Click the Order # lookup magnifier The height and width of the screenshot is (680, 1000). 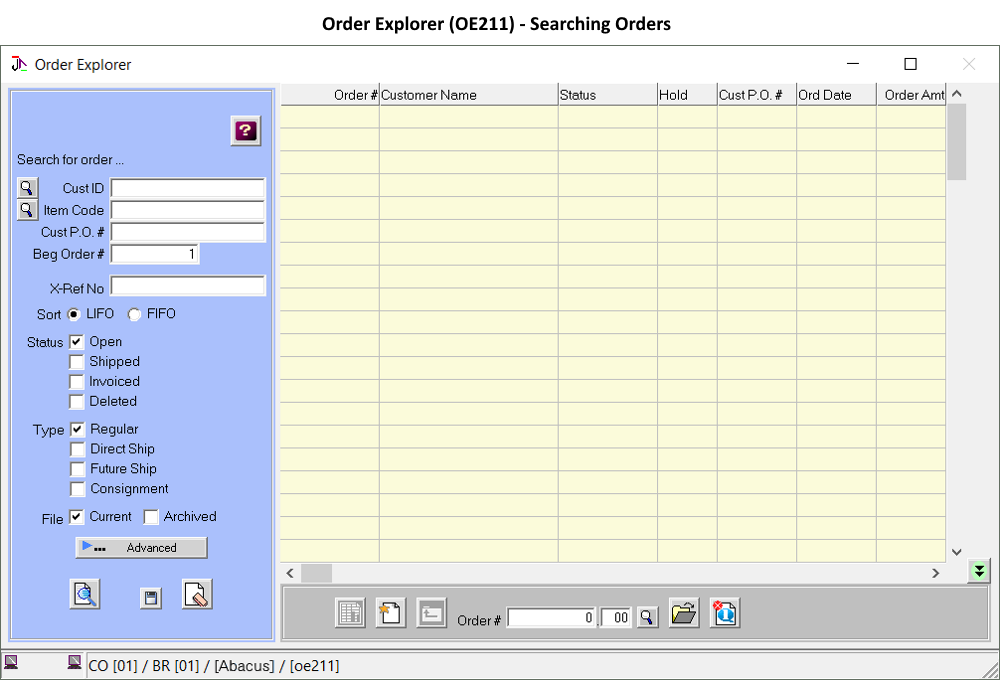coord(647,617)
